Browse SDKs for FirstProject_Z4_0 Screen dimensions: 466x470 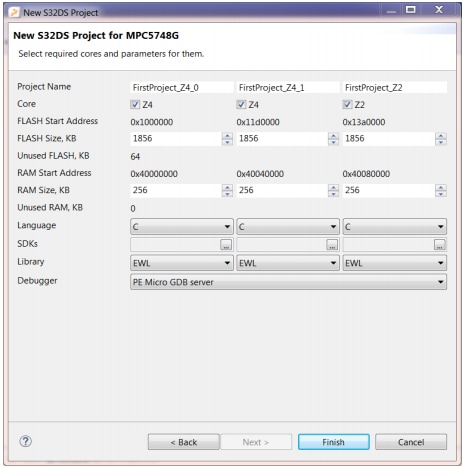[x=226, y=245]
